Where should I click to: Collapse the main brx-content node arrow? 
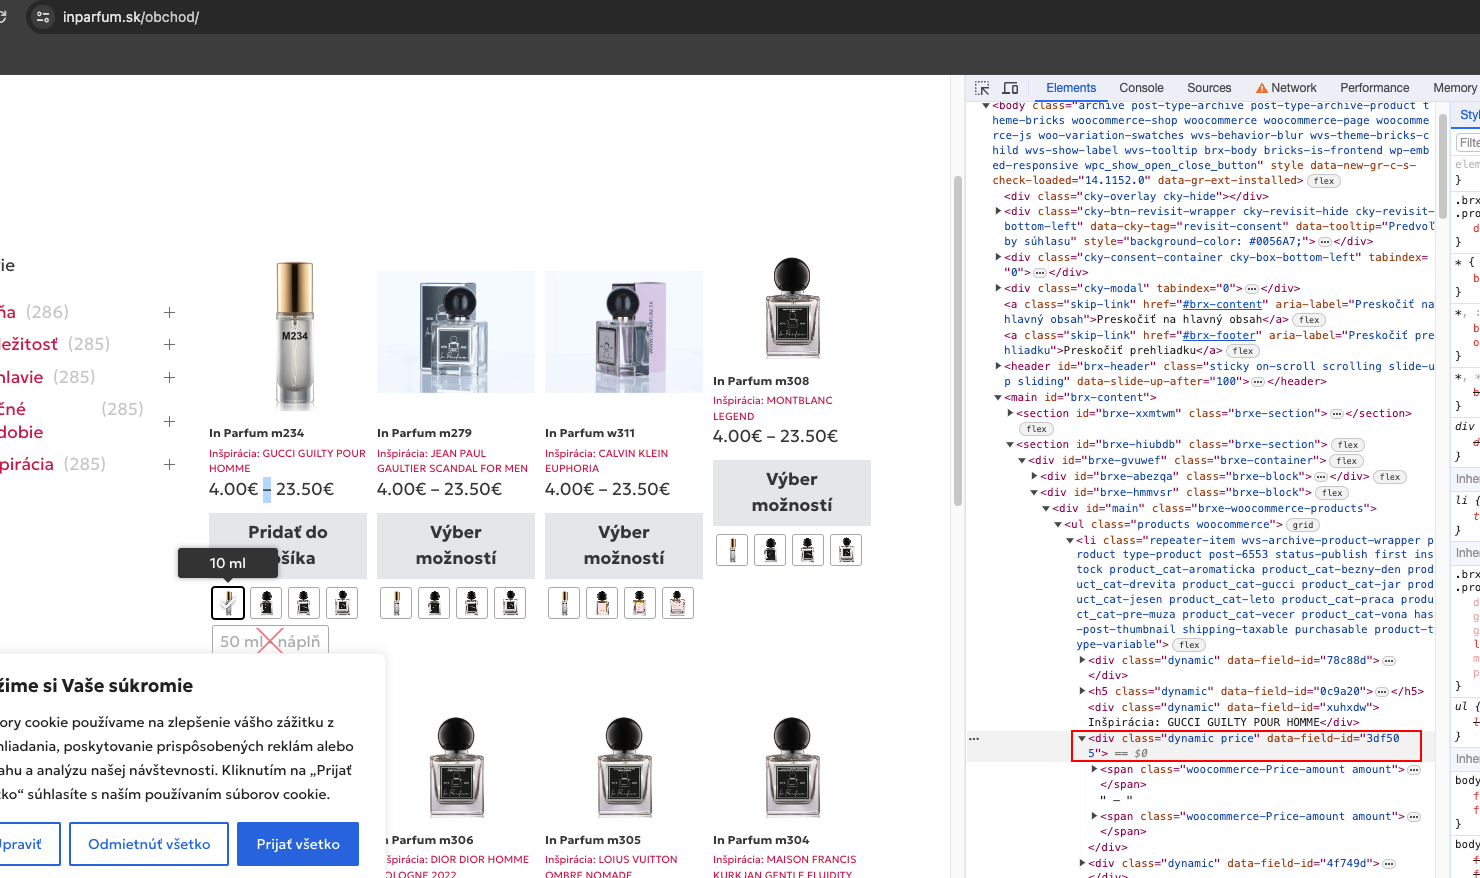(x=998, y=398)
